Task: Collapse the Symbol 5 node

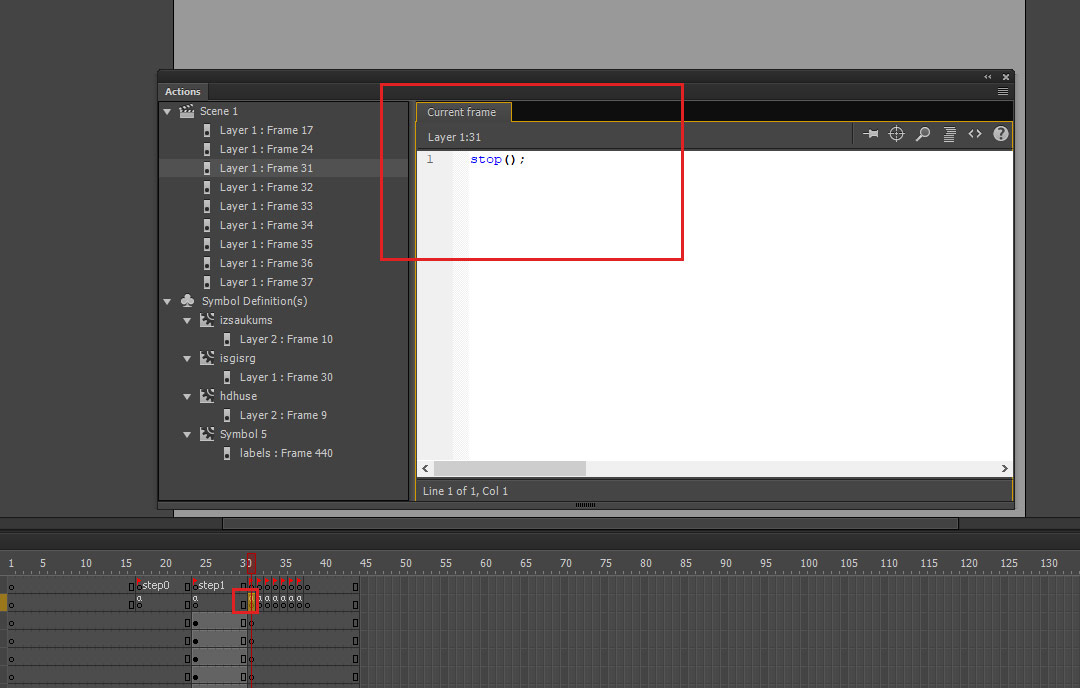Action: click(187, 435)
